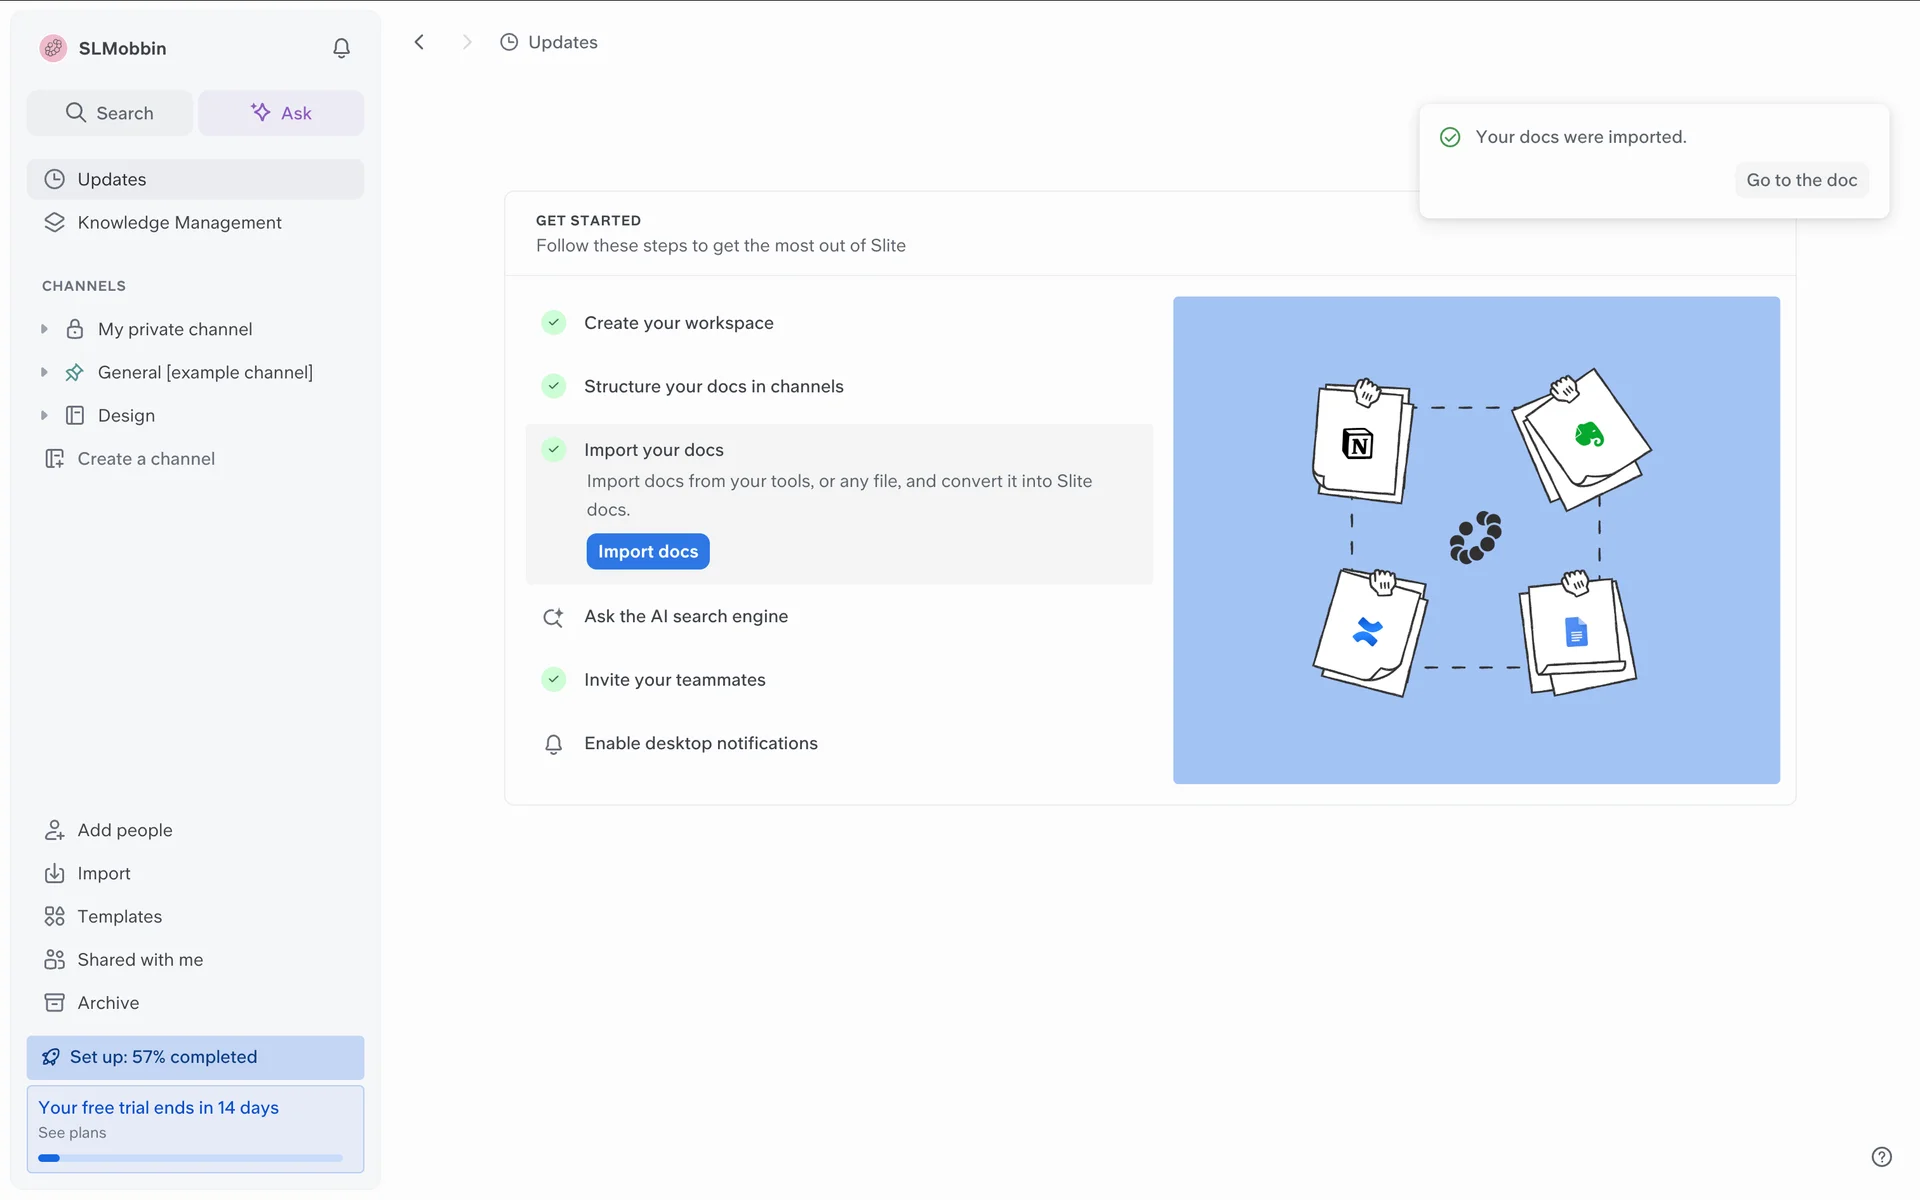
Task: Click the SLMobbin workspace logo
Action: [53, 48]
